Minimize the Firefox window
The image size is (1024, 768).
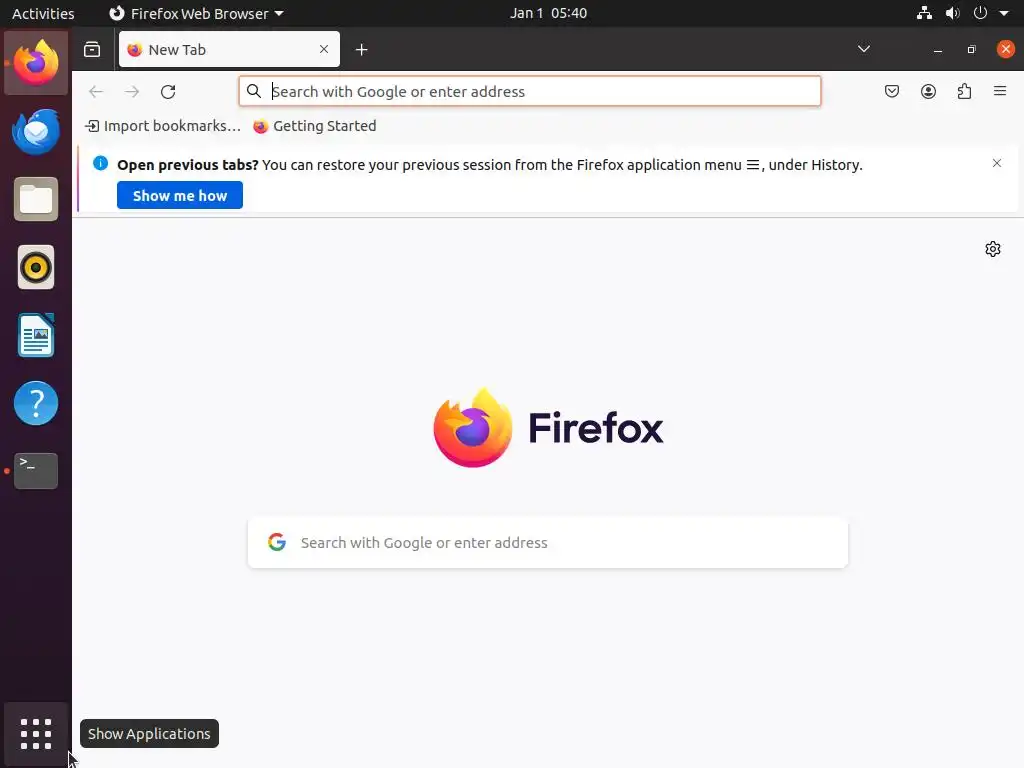[938, 50]
